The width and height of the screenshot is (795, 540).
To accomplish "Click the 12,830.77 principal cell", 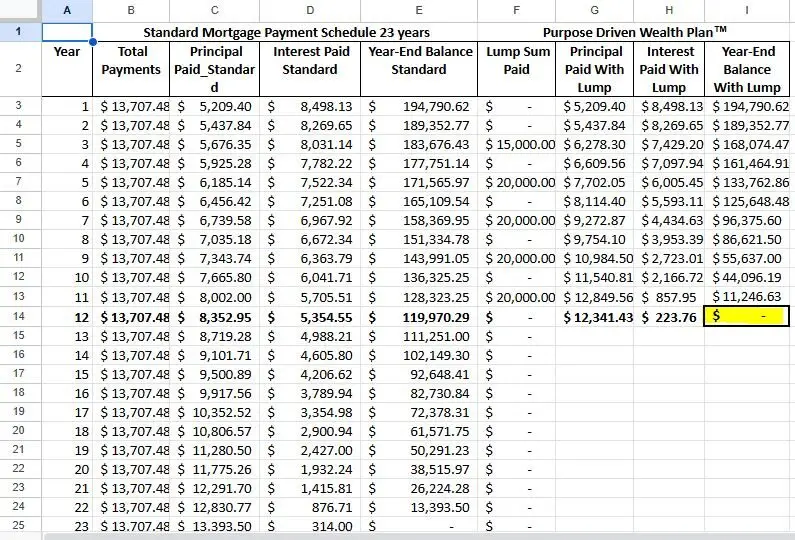I will pos(214,507).
